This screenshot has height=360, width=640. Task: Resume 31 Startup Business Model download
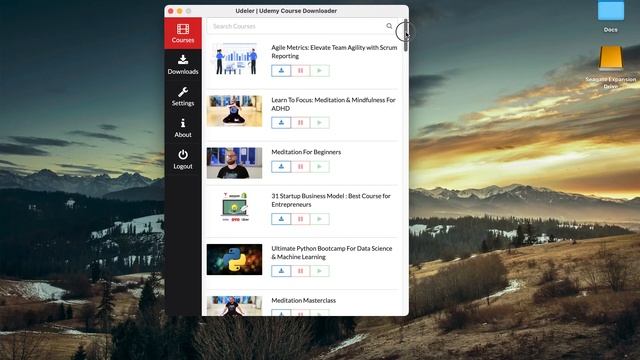tap(320, 219)
